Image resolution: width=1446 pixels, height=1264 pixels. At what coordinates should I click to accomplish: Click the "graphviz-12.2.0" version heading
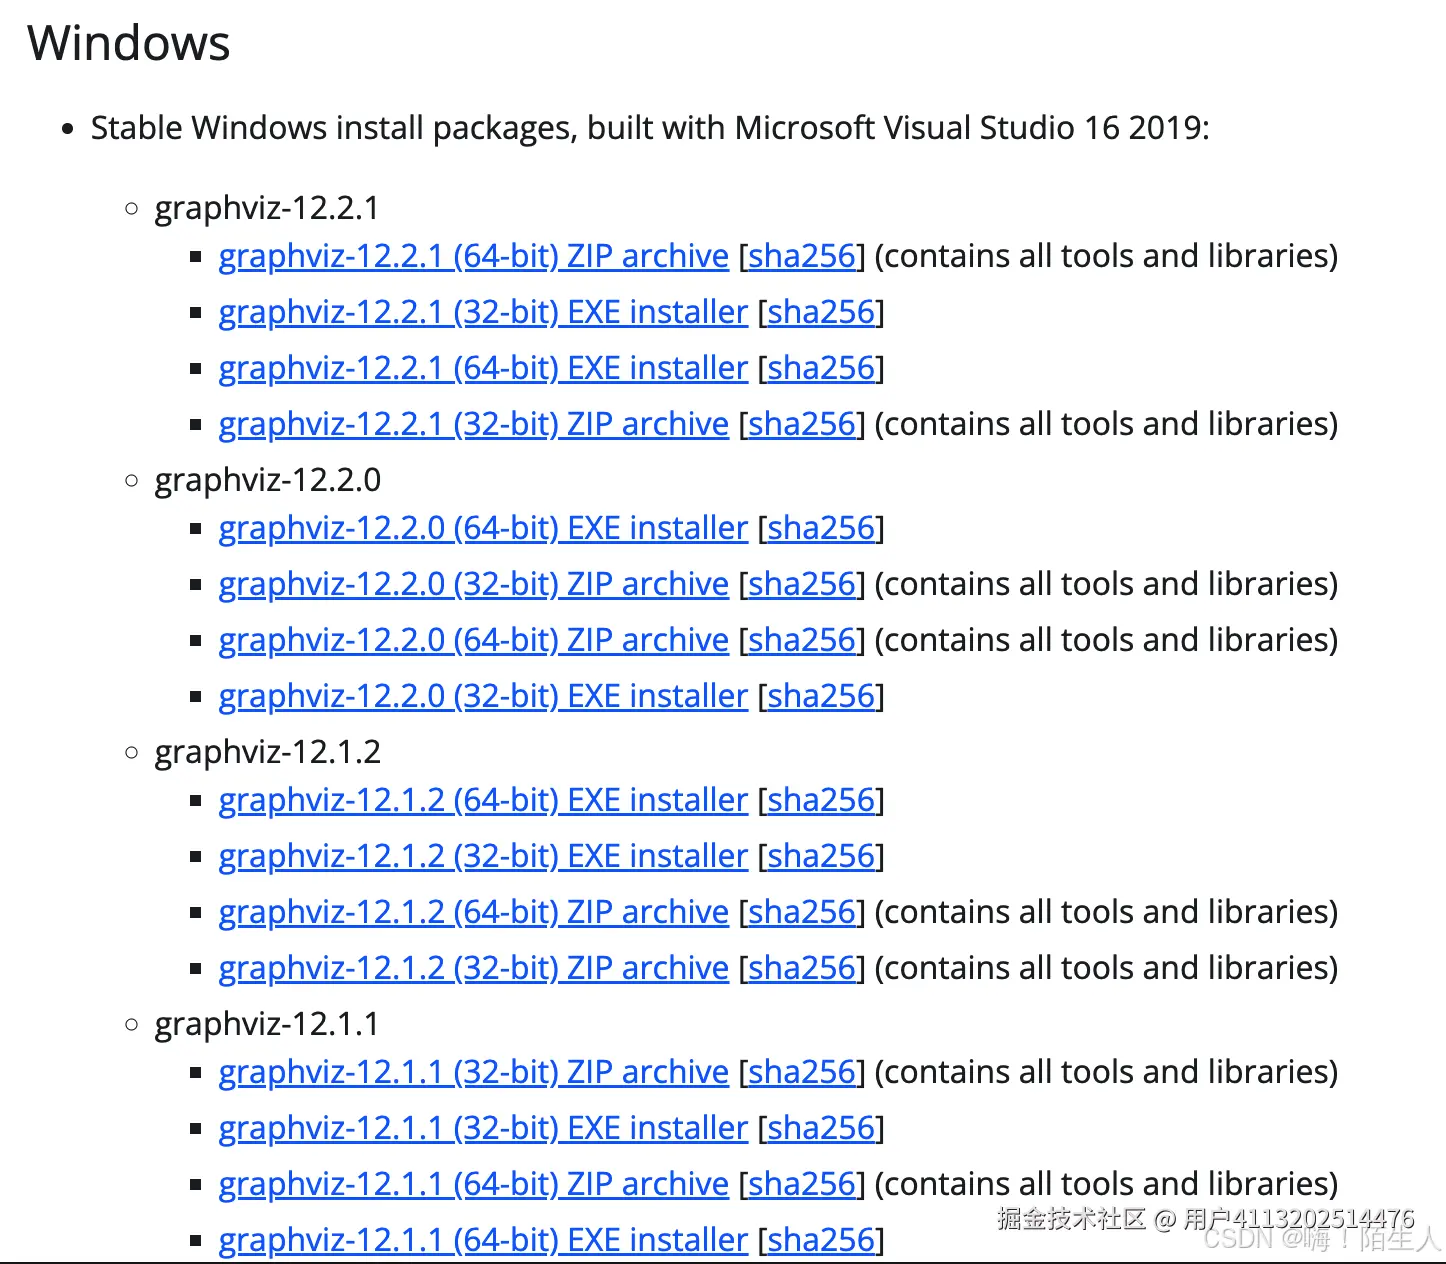(x=267, y=480)
